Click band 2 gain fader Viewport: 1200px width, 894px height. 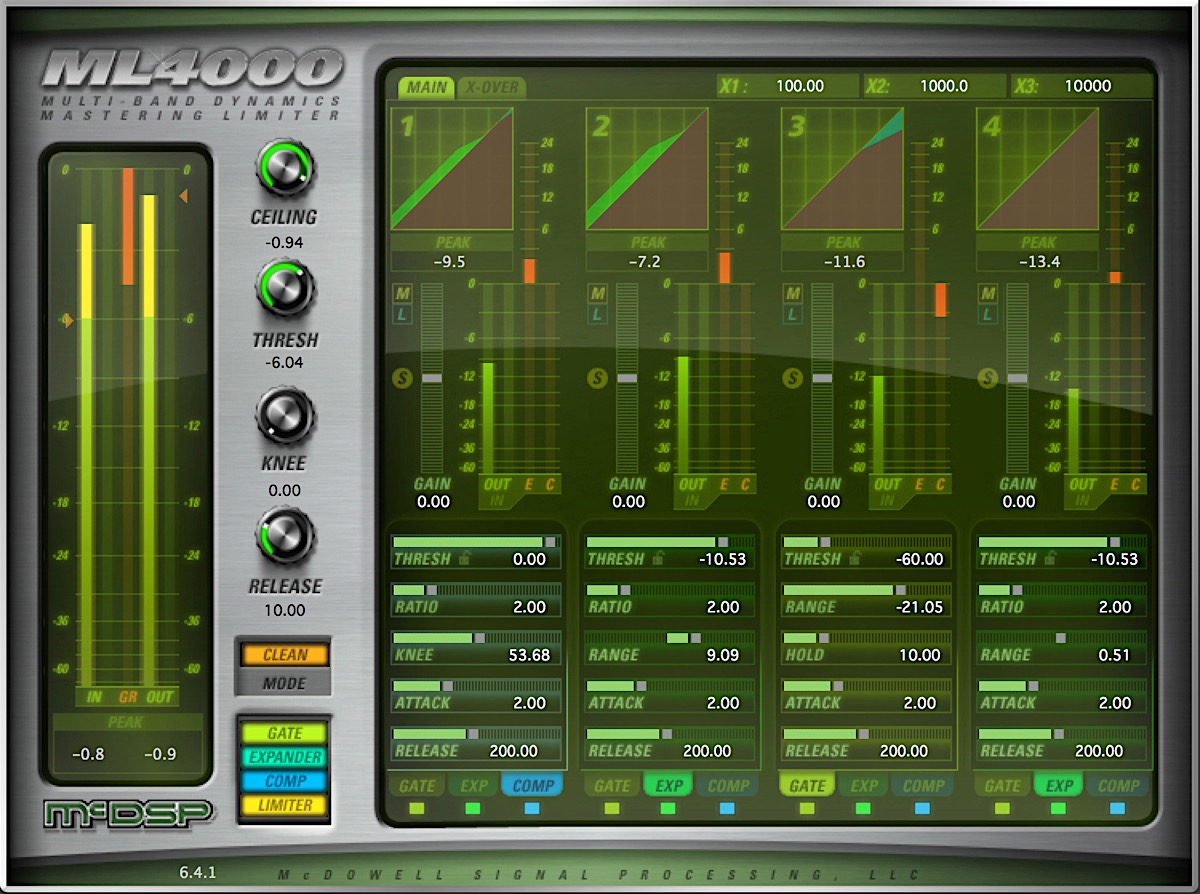click(627, 378)
